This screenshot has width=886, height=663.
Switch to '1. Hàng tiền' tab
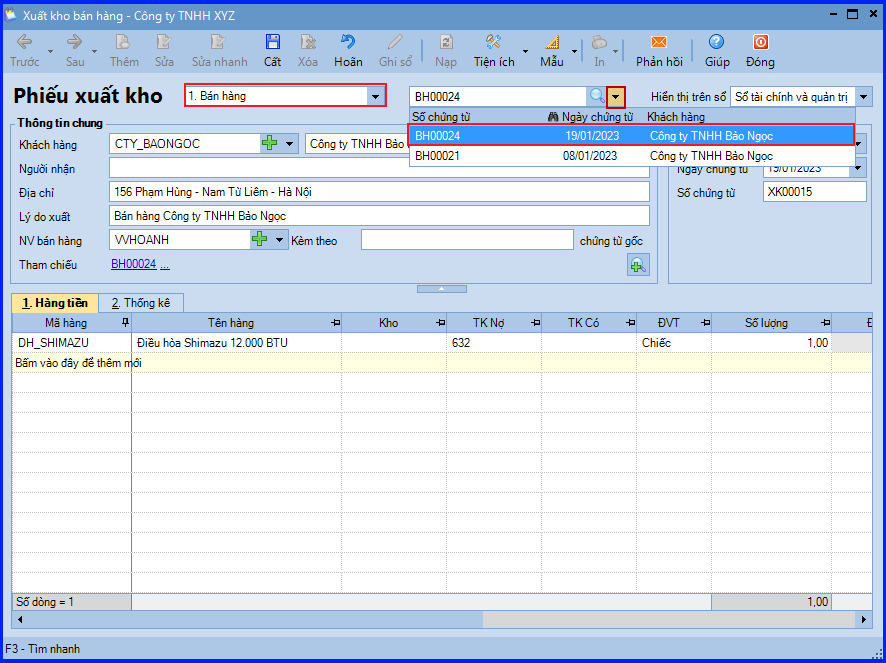click(x=55, y=303)
